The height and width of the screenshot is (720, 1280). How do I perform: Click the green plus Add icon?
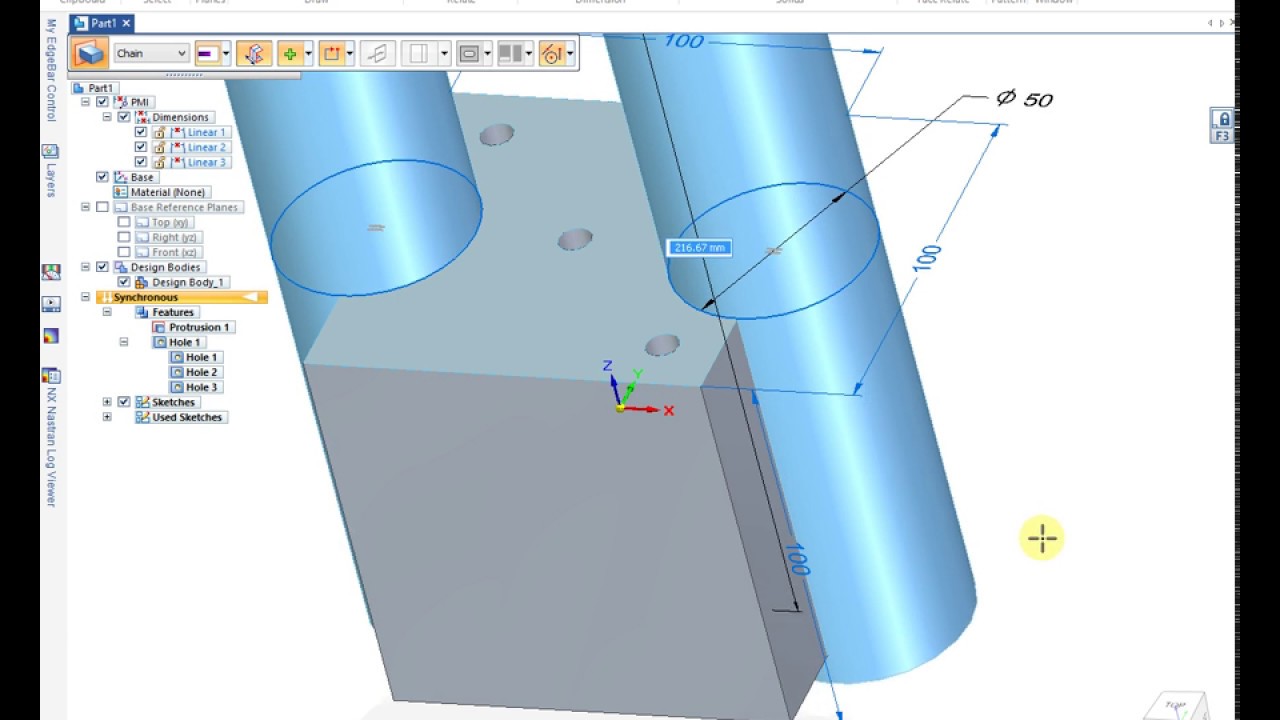click(x=290, y=53)
